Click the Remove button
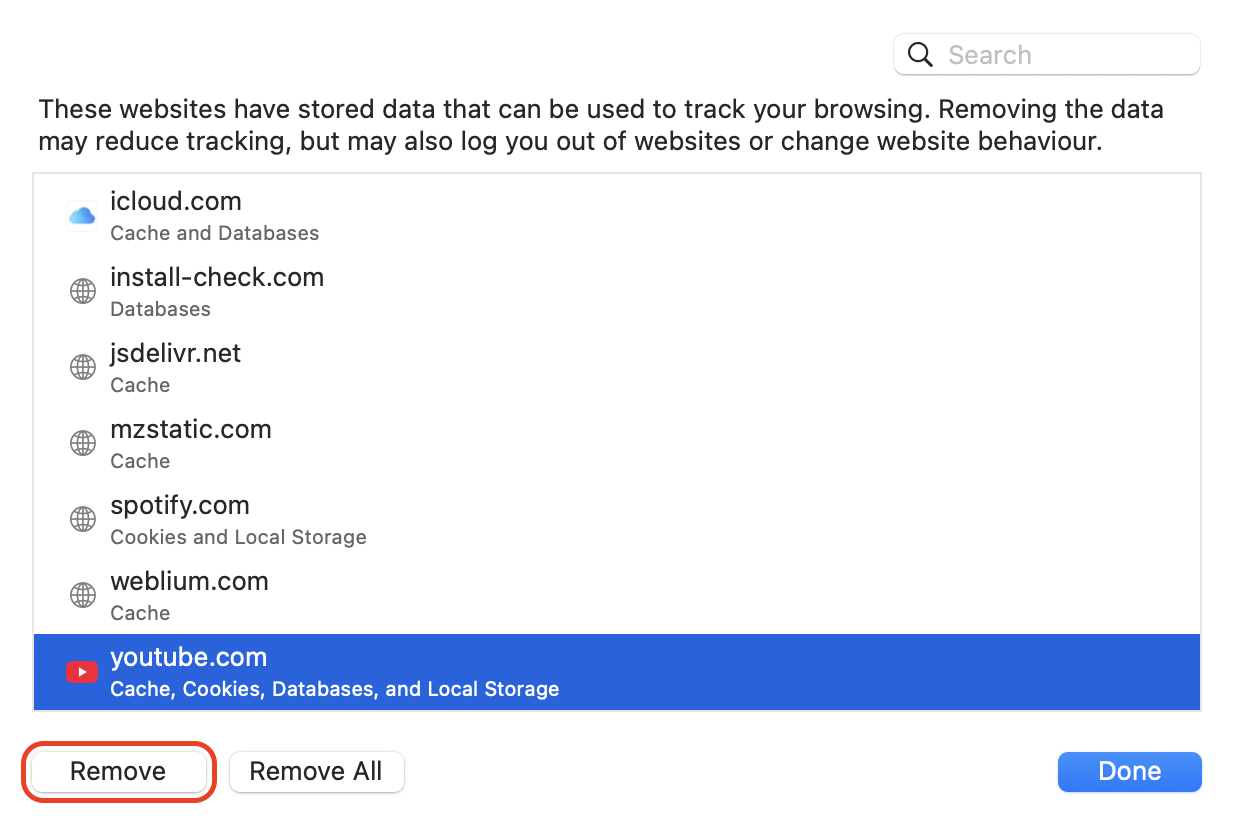This screenshot has height=820, width=1234. 117,771
